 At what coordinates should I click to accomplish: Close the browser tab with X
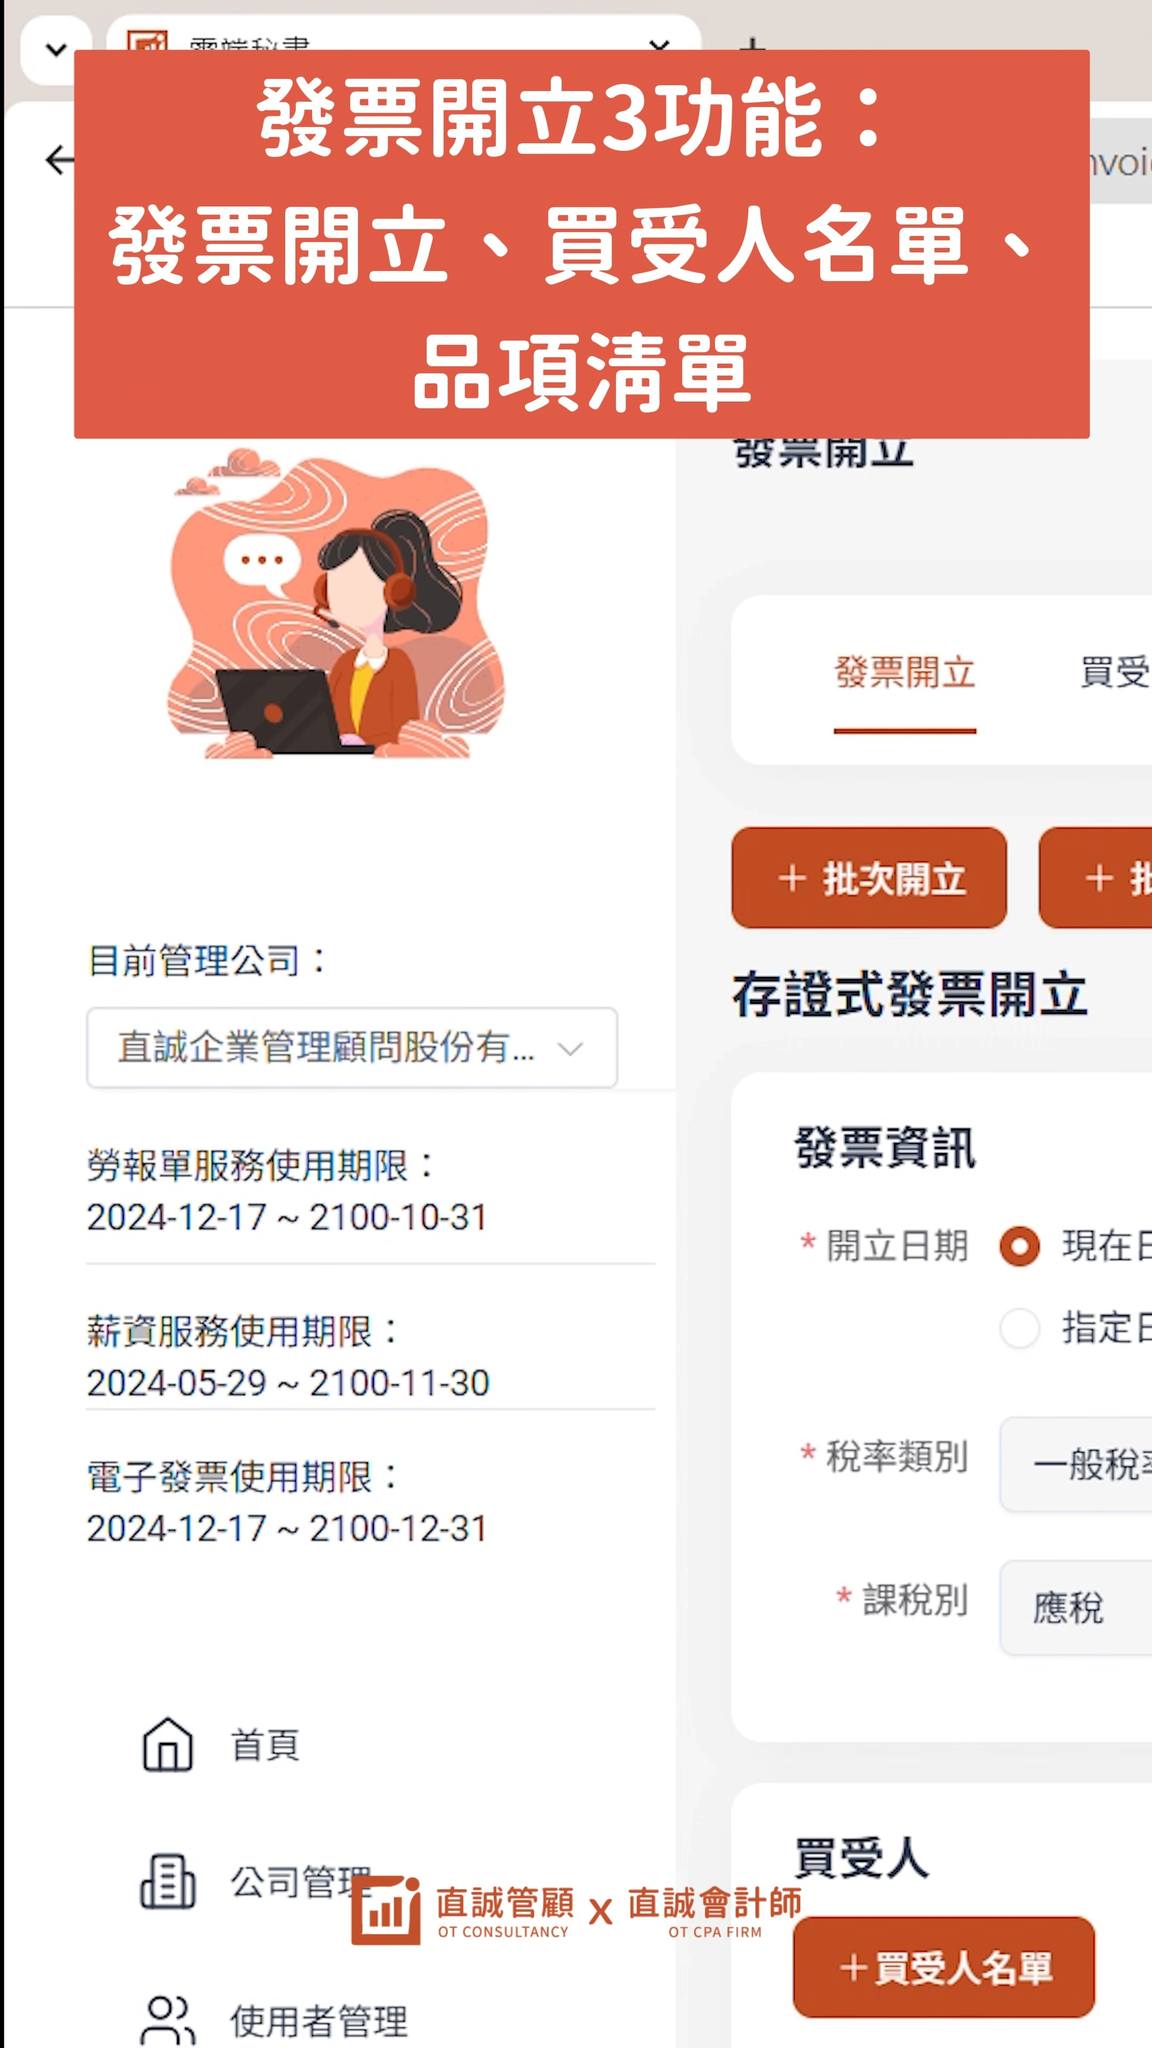(x=658, y=44)
